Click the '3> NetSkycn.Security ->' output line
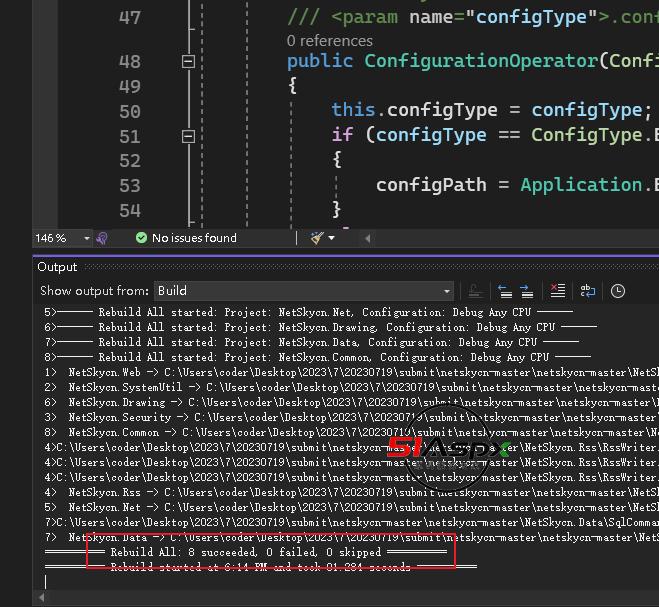 [351, 418]
